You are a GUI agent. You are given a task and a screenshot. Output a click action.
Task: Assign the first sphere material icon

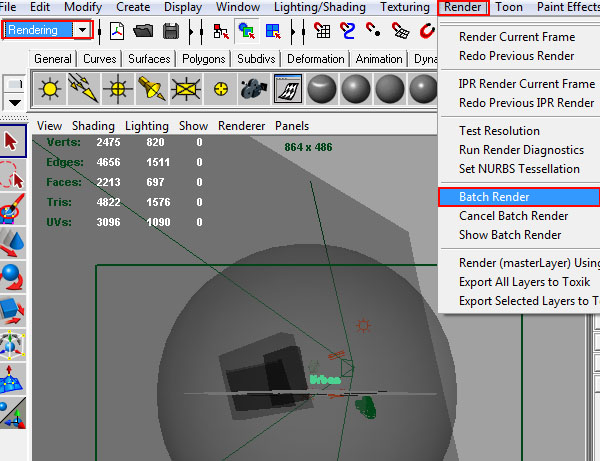[x=321, y=89]
